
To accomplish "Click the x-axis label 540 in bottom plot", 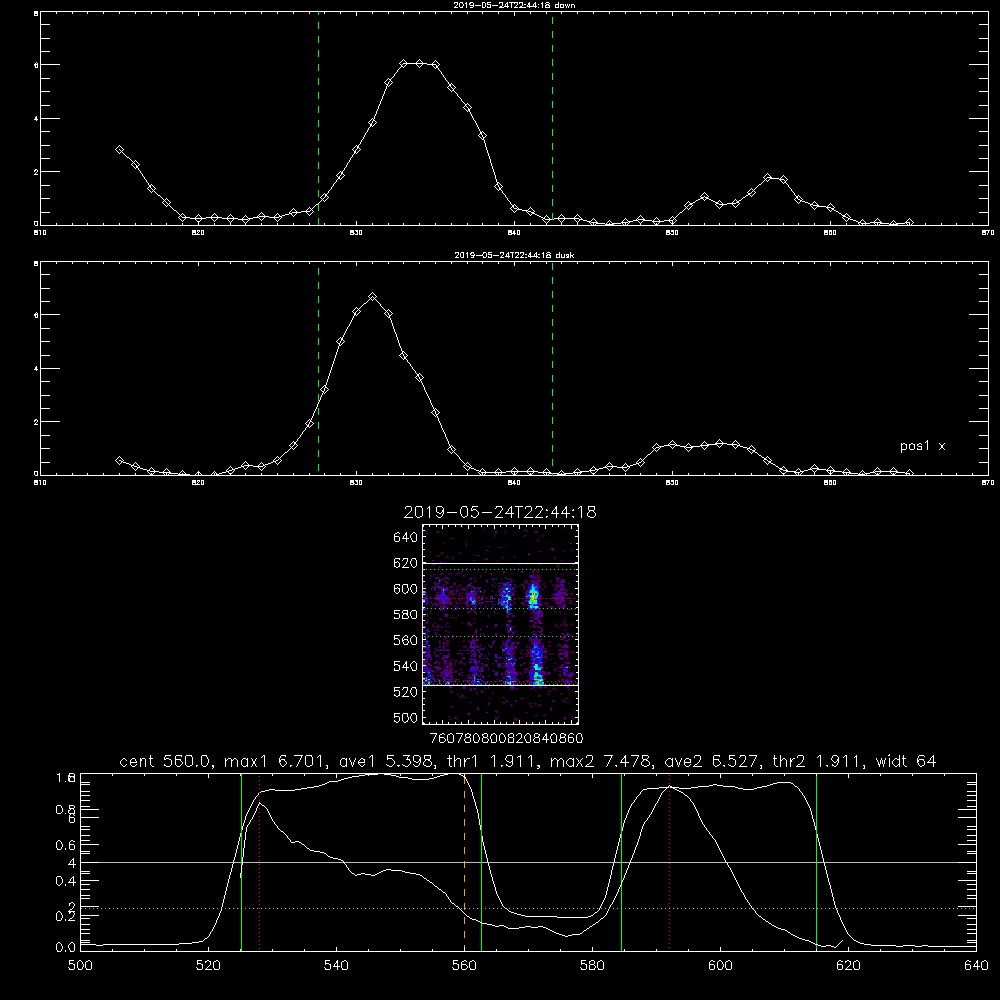I will [x=336, y=966].
